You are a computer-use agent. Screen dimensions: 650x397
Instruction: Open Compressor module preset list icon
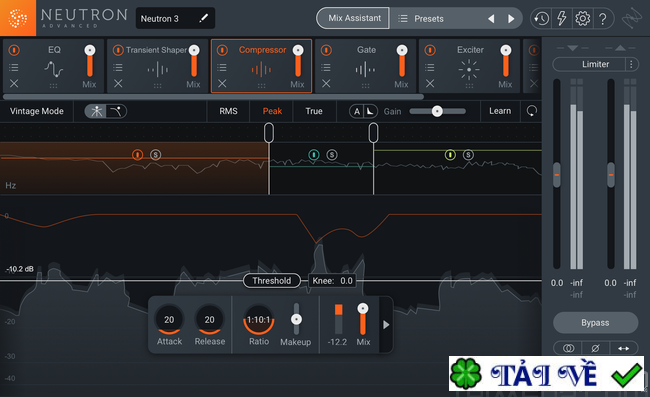tap(222, 67)
